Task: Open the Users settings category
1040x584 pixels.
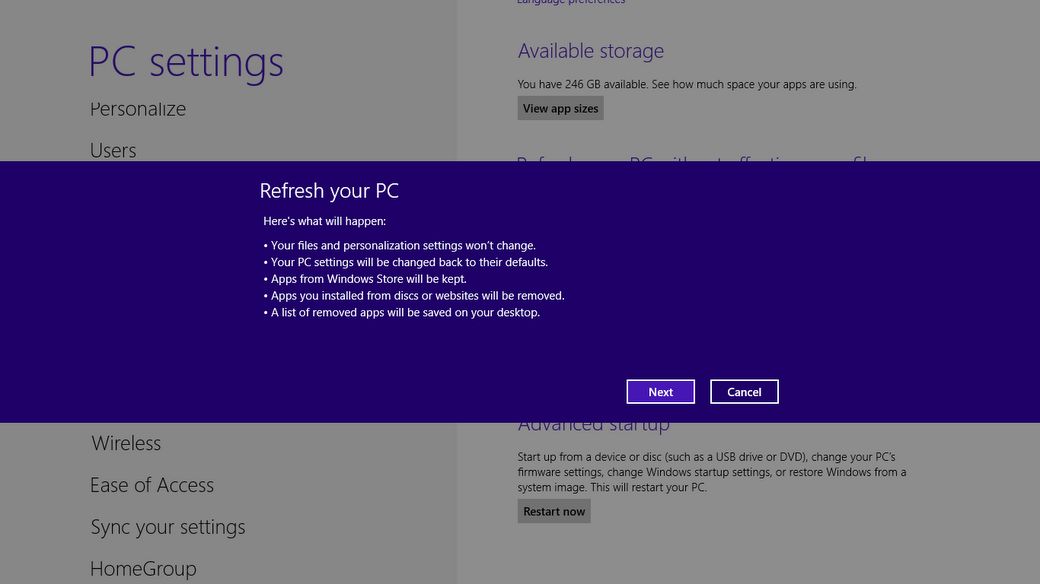Action: point(113,151)
